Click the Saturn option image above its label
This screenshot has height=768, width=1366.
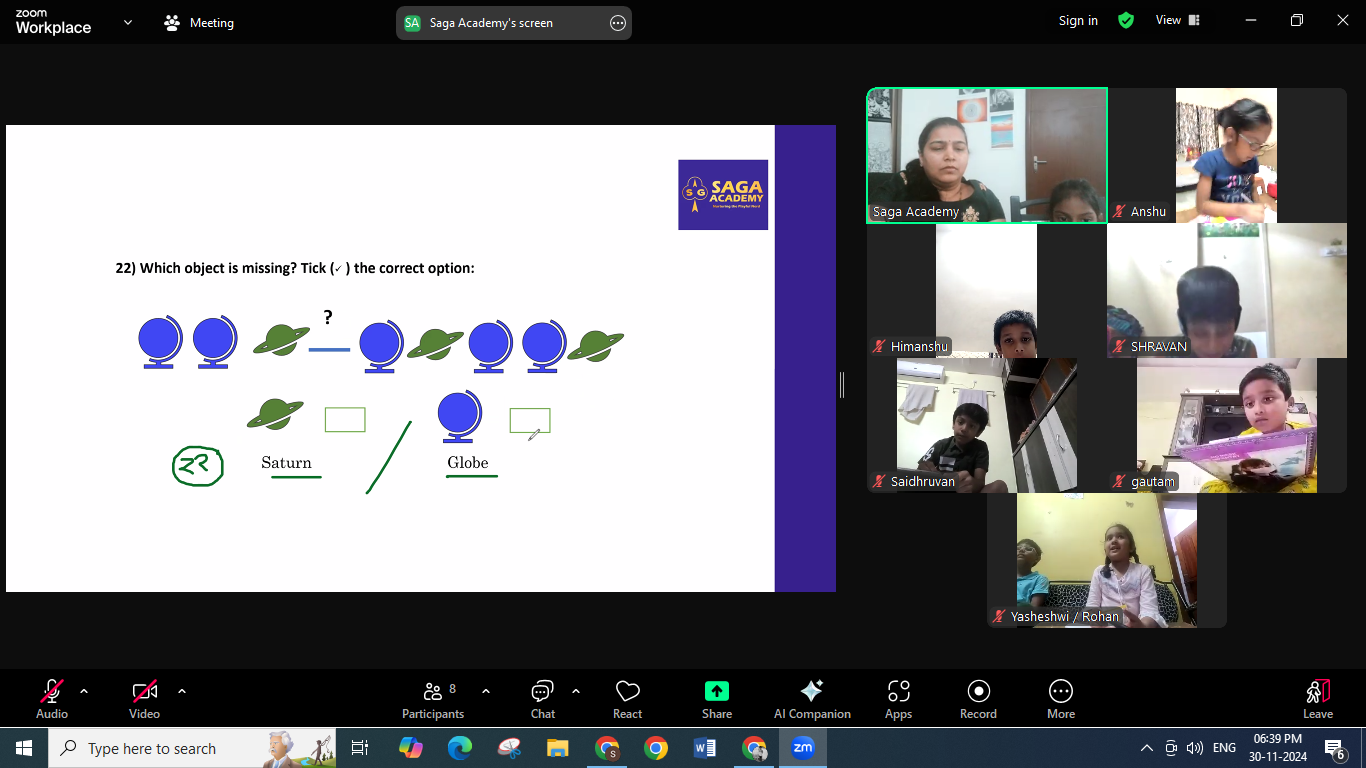[x=275, y=414]
